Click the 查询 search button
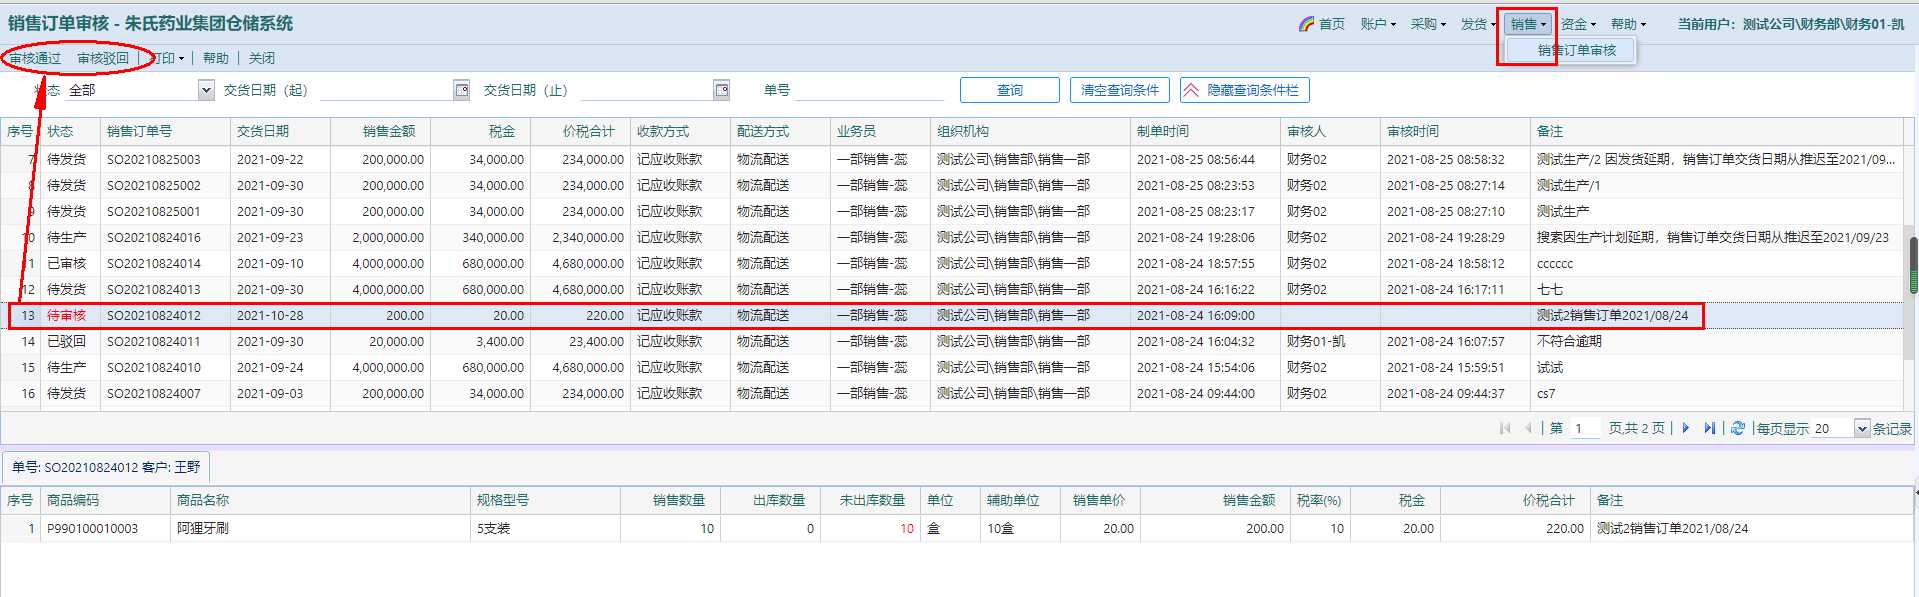The height and width of the screenshot is (597, 1919). tap(1009, 90)
